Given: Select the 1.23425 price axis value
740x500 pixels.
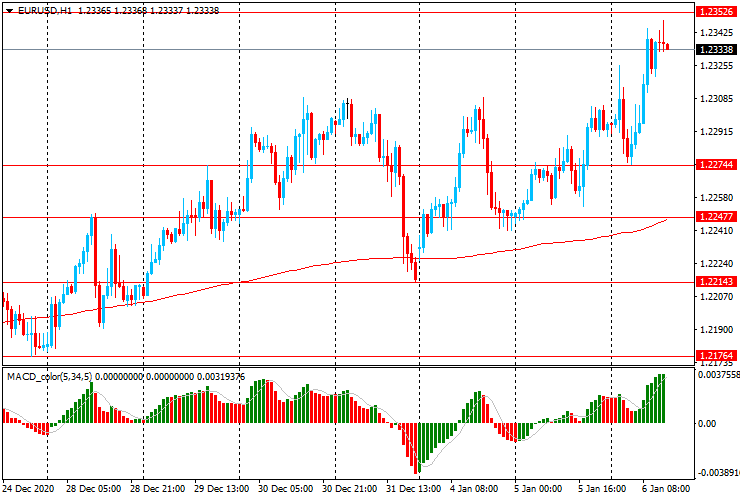Looking at the screenshot, I should coord(717,33).
